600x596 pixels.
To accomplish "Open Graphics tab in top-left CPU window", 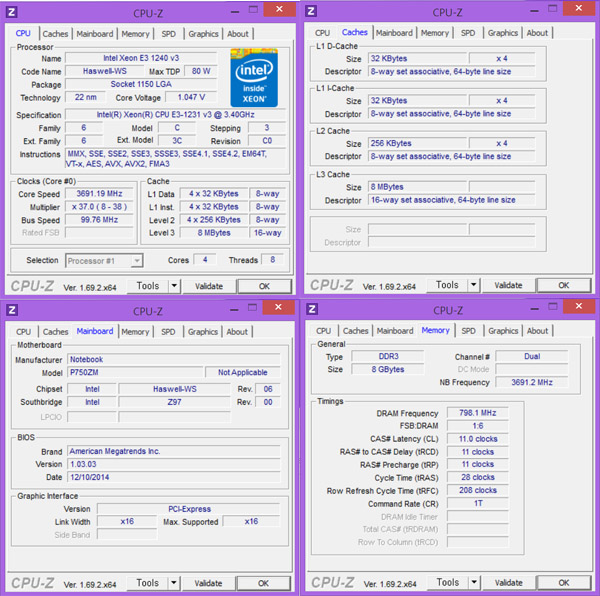I will [x=203, y=34].
